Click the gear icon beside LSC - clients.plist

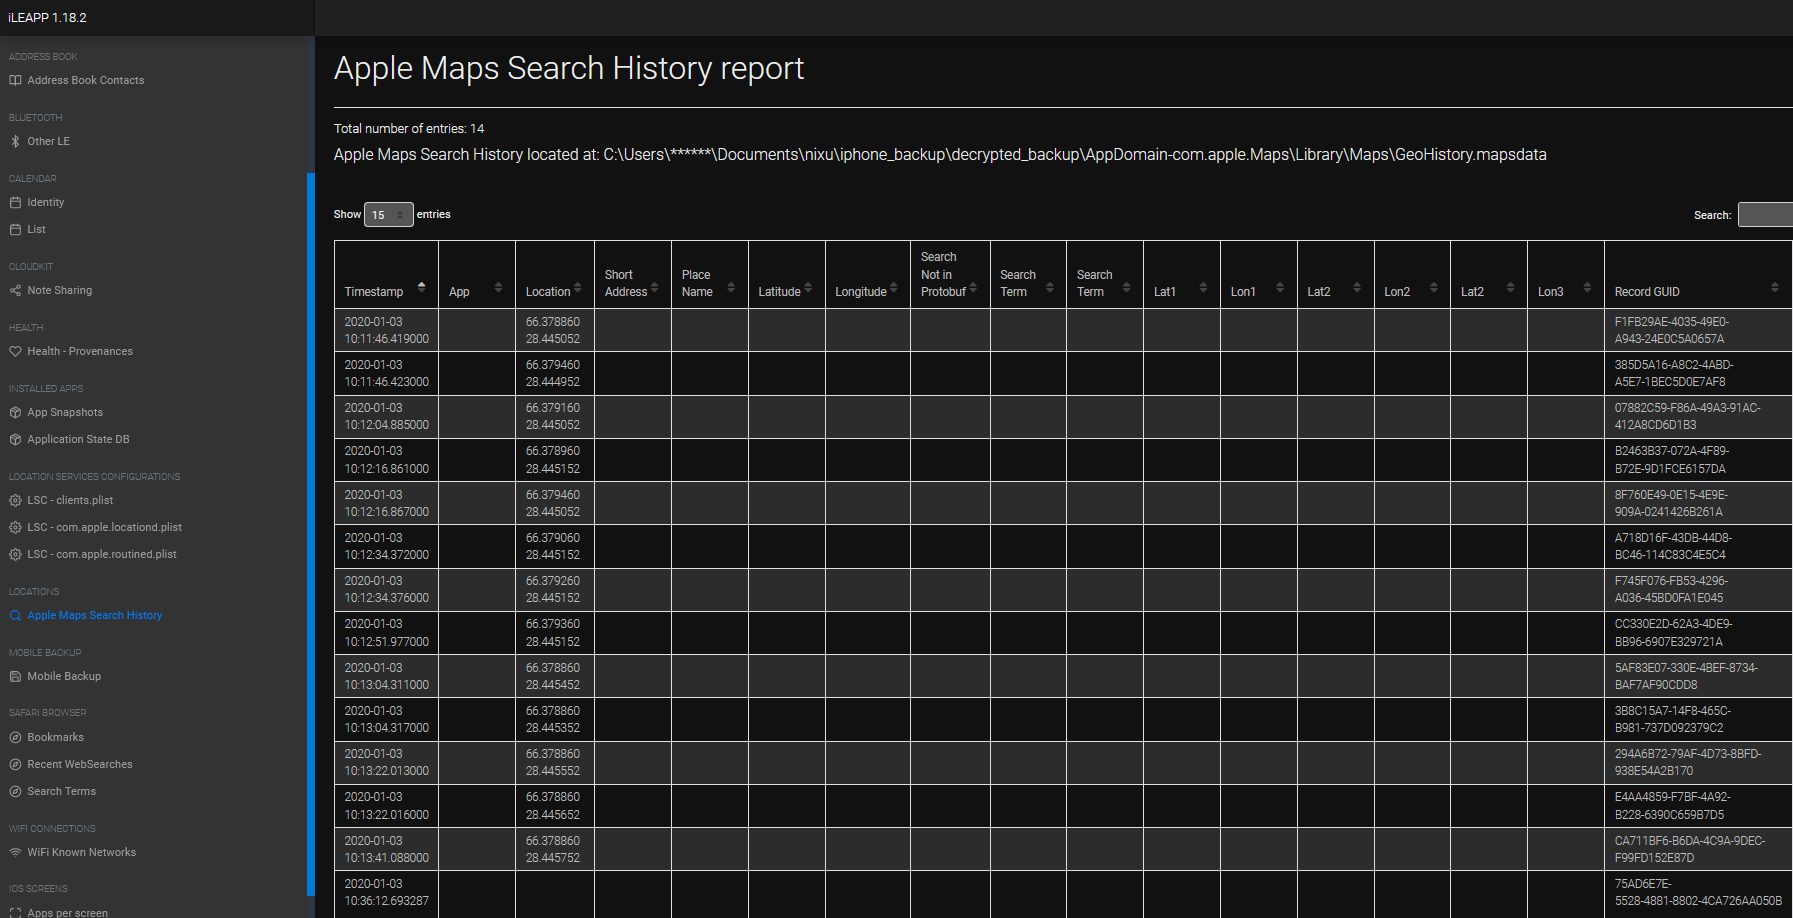[15, 500]
